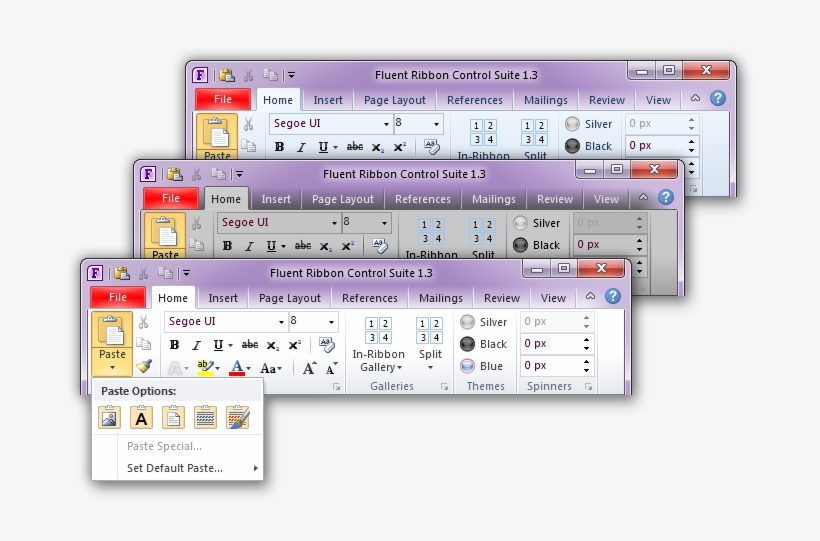This screenshot has height=541, width=820.
Task: Choose the picture paste option
Action: [x=109, y=418]
